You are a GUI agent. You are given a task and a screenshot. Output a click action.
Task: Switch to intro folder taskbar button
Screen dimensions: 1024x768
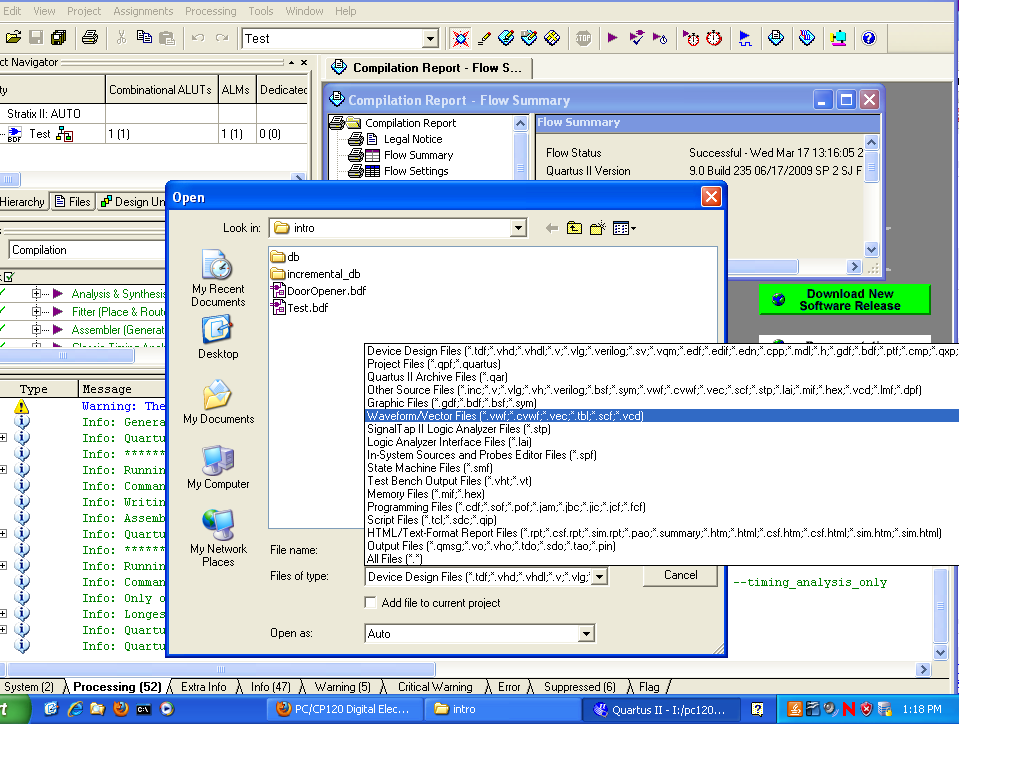pos(503,709)
